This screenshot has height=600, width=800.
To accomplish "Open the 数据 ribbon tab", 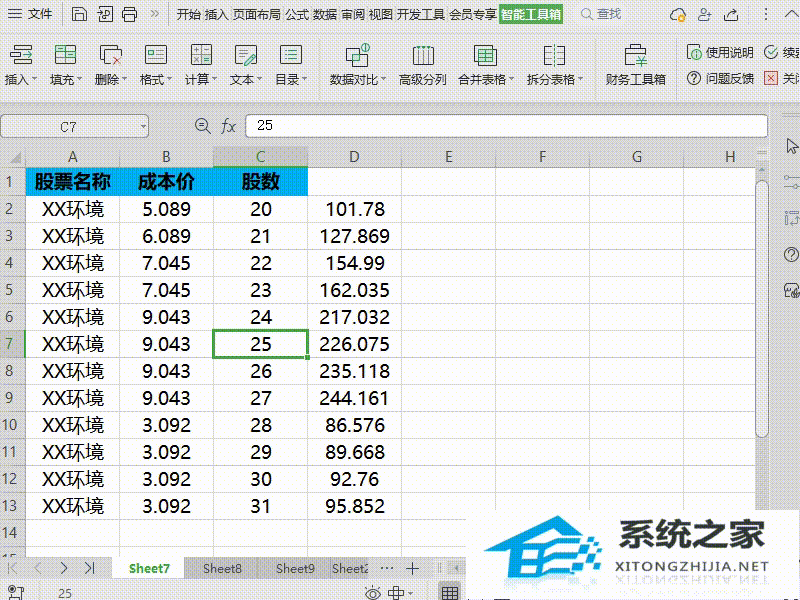I will tap(324, 14).
